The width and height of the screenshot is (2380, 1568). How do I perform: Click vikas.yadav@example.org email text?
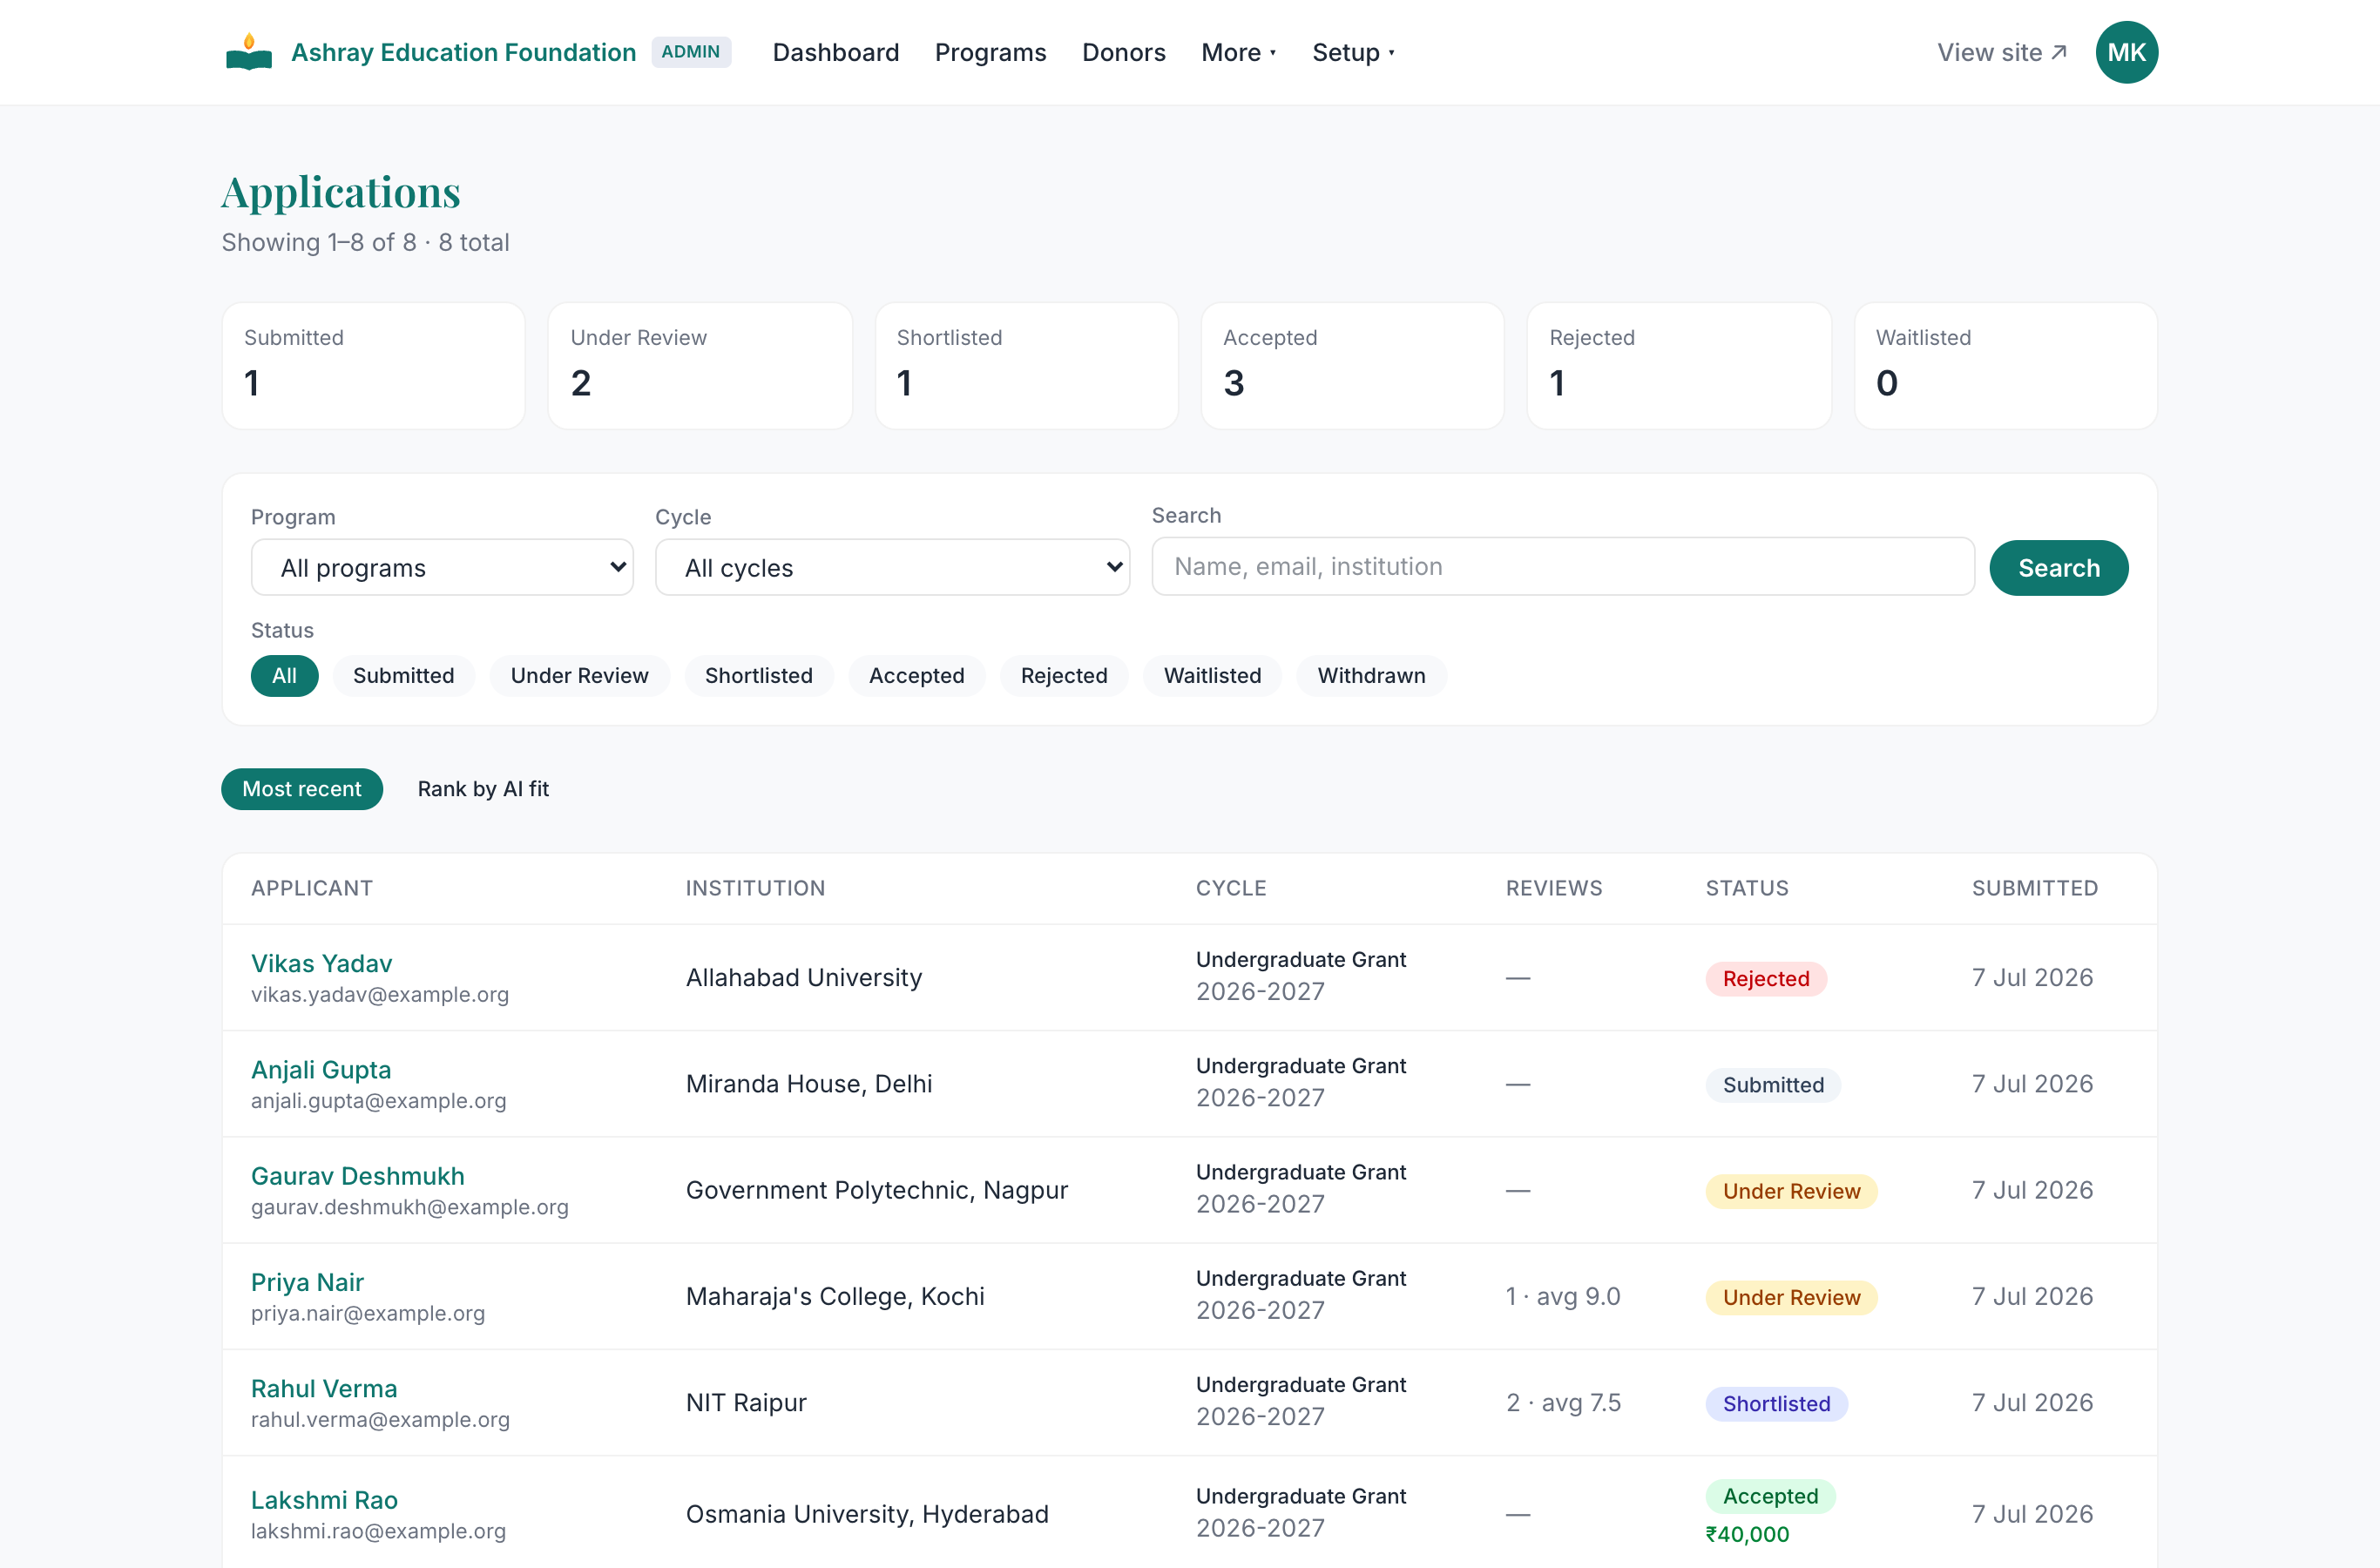[379, 994]
